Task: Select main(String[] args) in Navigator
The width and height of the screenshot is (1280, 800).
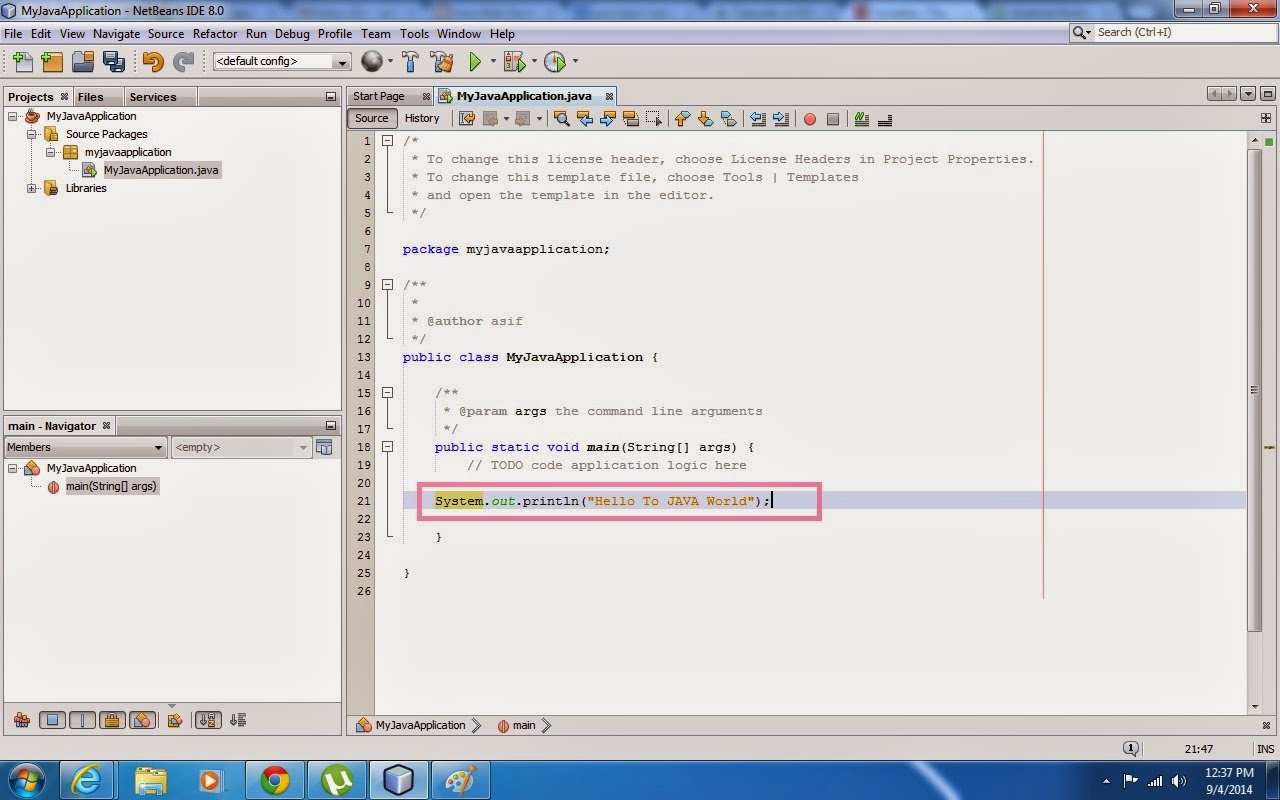Action: click(111, 486)
